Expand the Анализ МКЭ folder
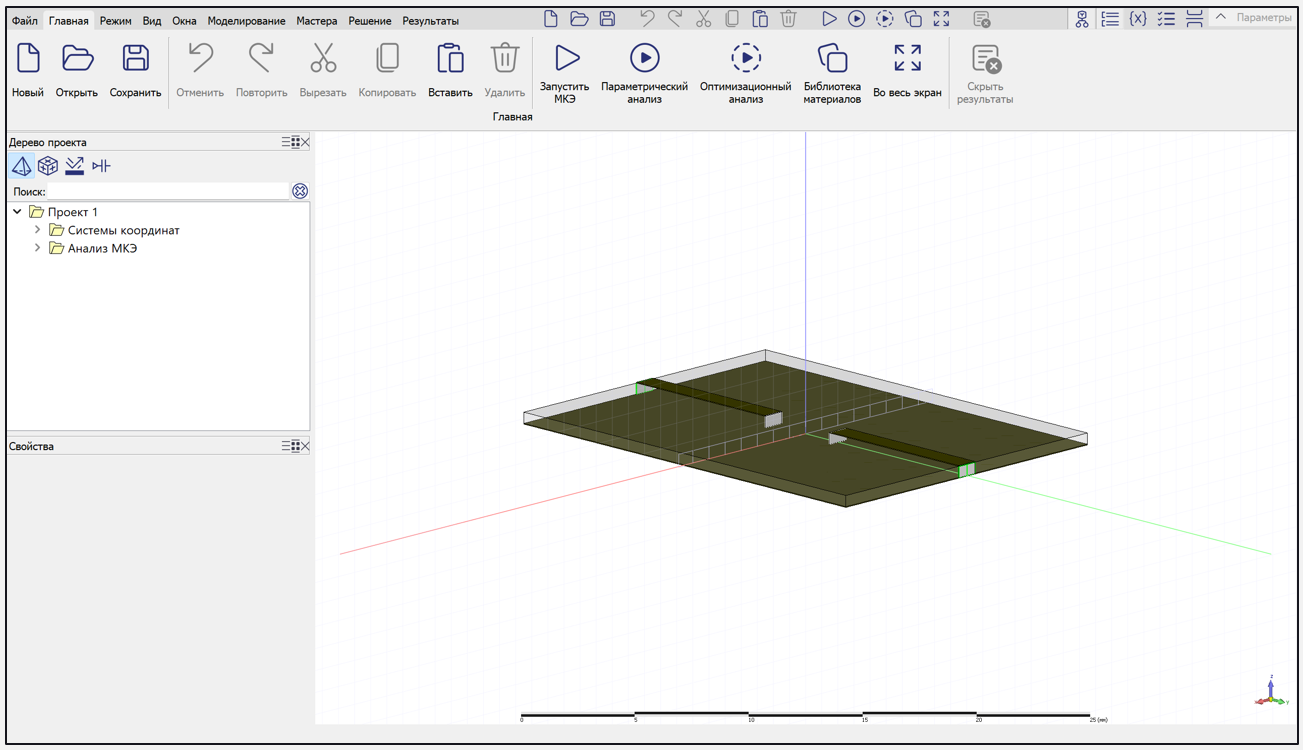This screenshot has height=750, width=1303. [x=38, y=248]
